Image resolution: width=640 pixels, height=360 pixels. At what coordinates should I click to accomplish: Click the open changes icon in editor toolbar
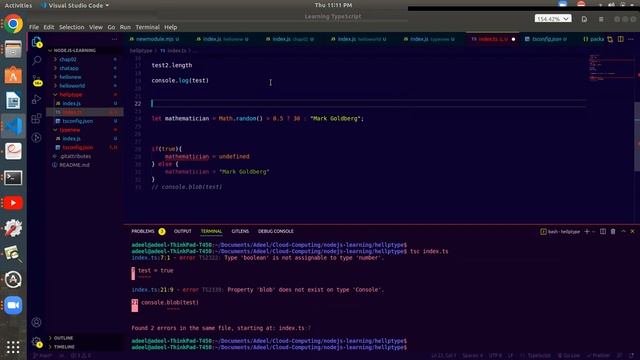610,39
